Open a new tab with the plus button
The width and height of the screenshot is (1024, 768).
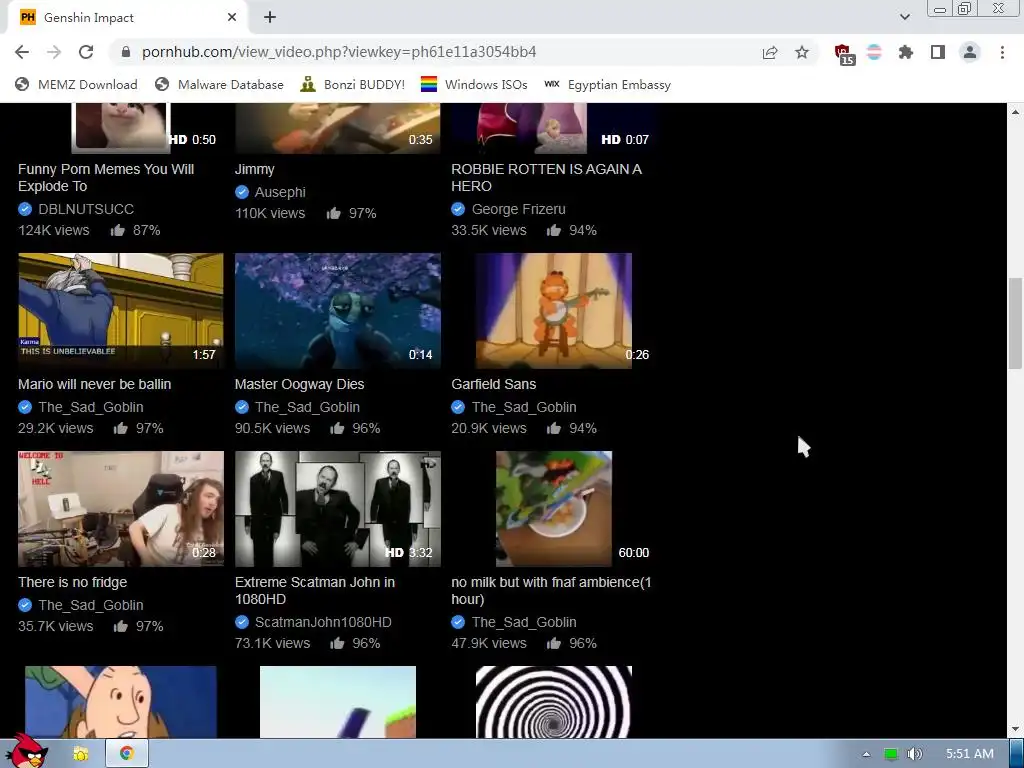tap(270, 17)
